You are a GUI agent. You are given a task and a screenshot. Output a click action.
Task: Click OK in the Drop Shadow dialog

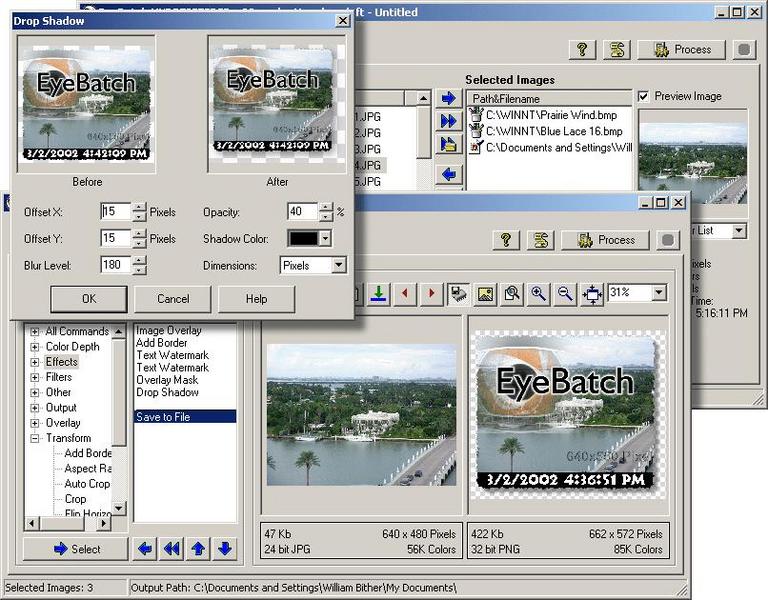(x=89, y=299)
